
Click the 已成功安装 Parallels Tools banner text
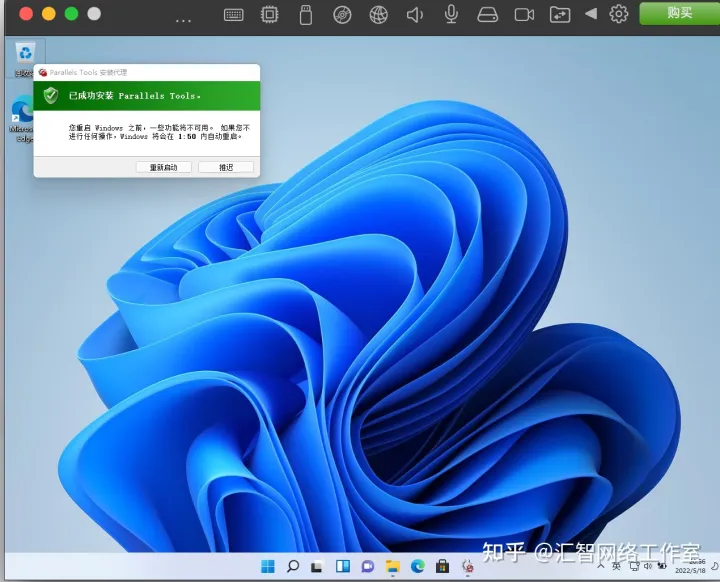click(135, 96)
